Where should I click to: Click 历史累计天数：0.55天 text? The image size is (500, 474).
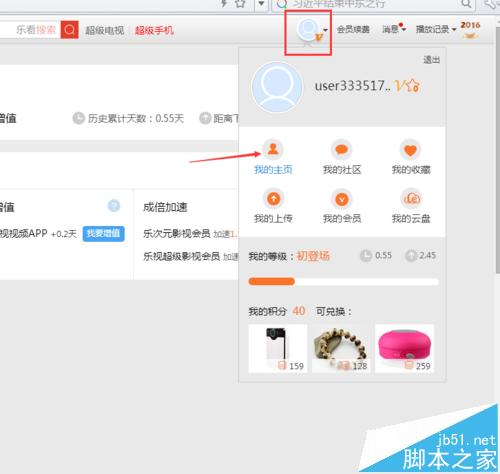coord(136,118)
